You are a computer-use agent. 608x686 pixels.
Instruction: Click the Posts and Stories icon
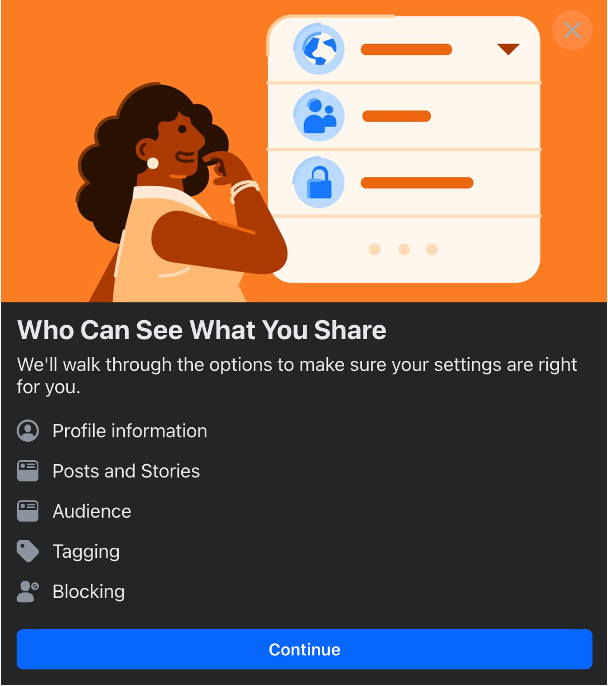[28, 471]
